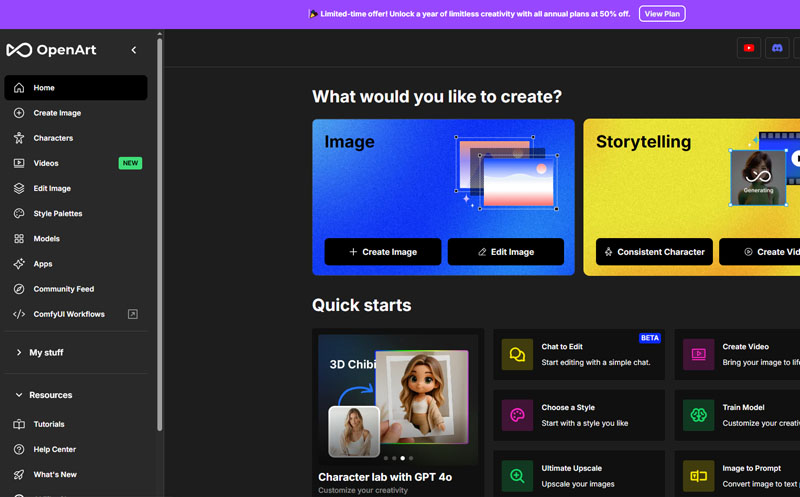Screen dimensions: 800x497
Task: Open Videos in the sidebar
Action: [x=76, y=163]
